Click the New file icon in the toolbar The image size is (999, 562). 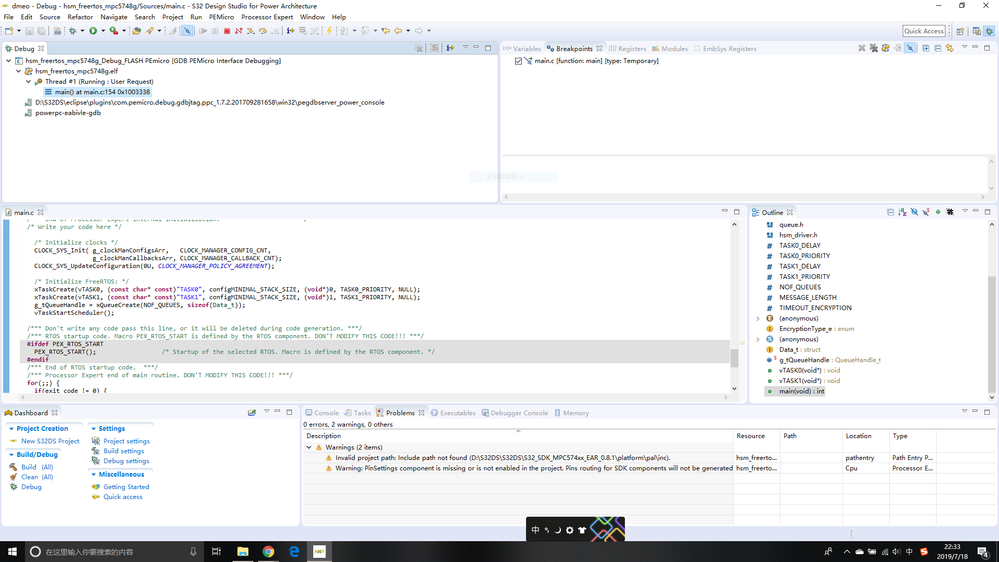(8, 31)
